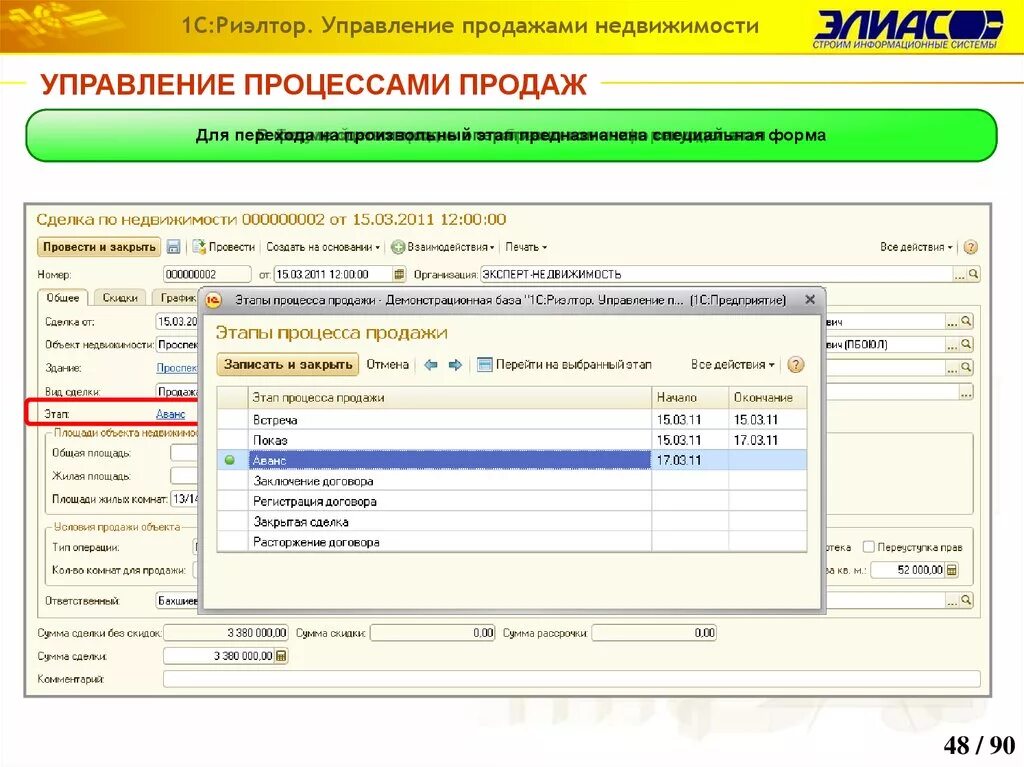The image size is (1024, 767).
Task: Click Этап процесса продажи column header
Action: [450, 397]
